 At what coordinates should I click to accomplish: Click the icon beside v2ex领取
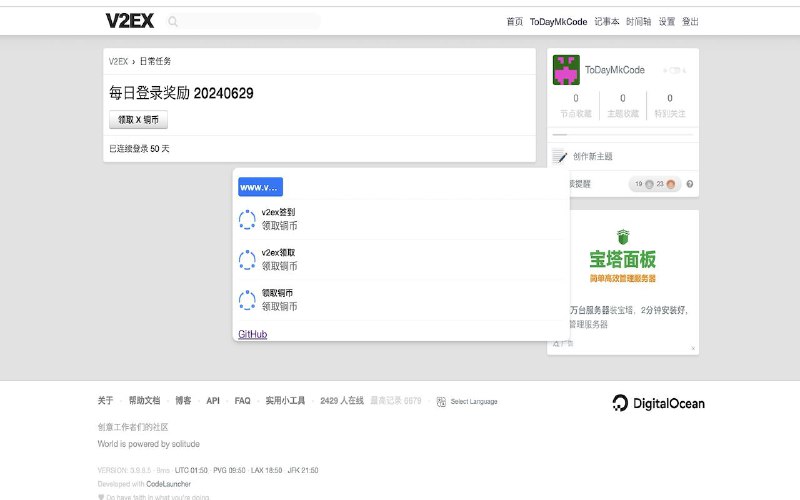pos(247,260)
